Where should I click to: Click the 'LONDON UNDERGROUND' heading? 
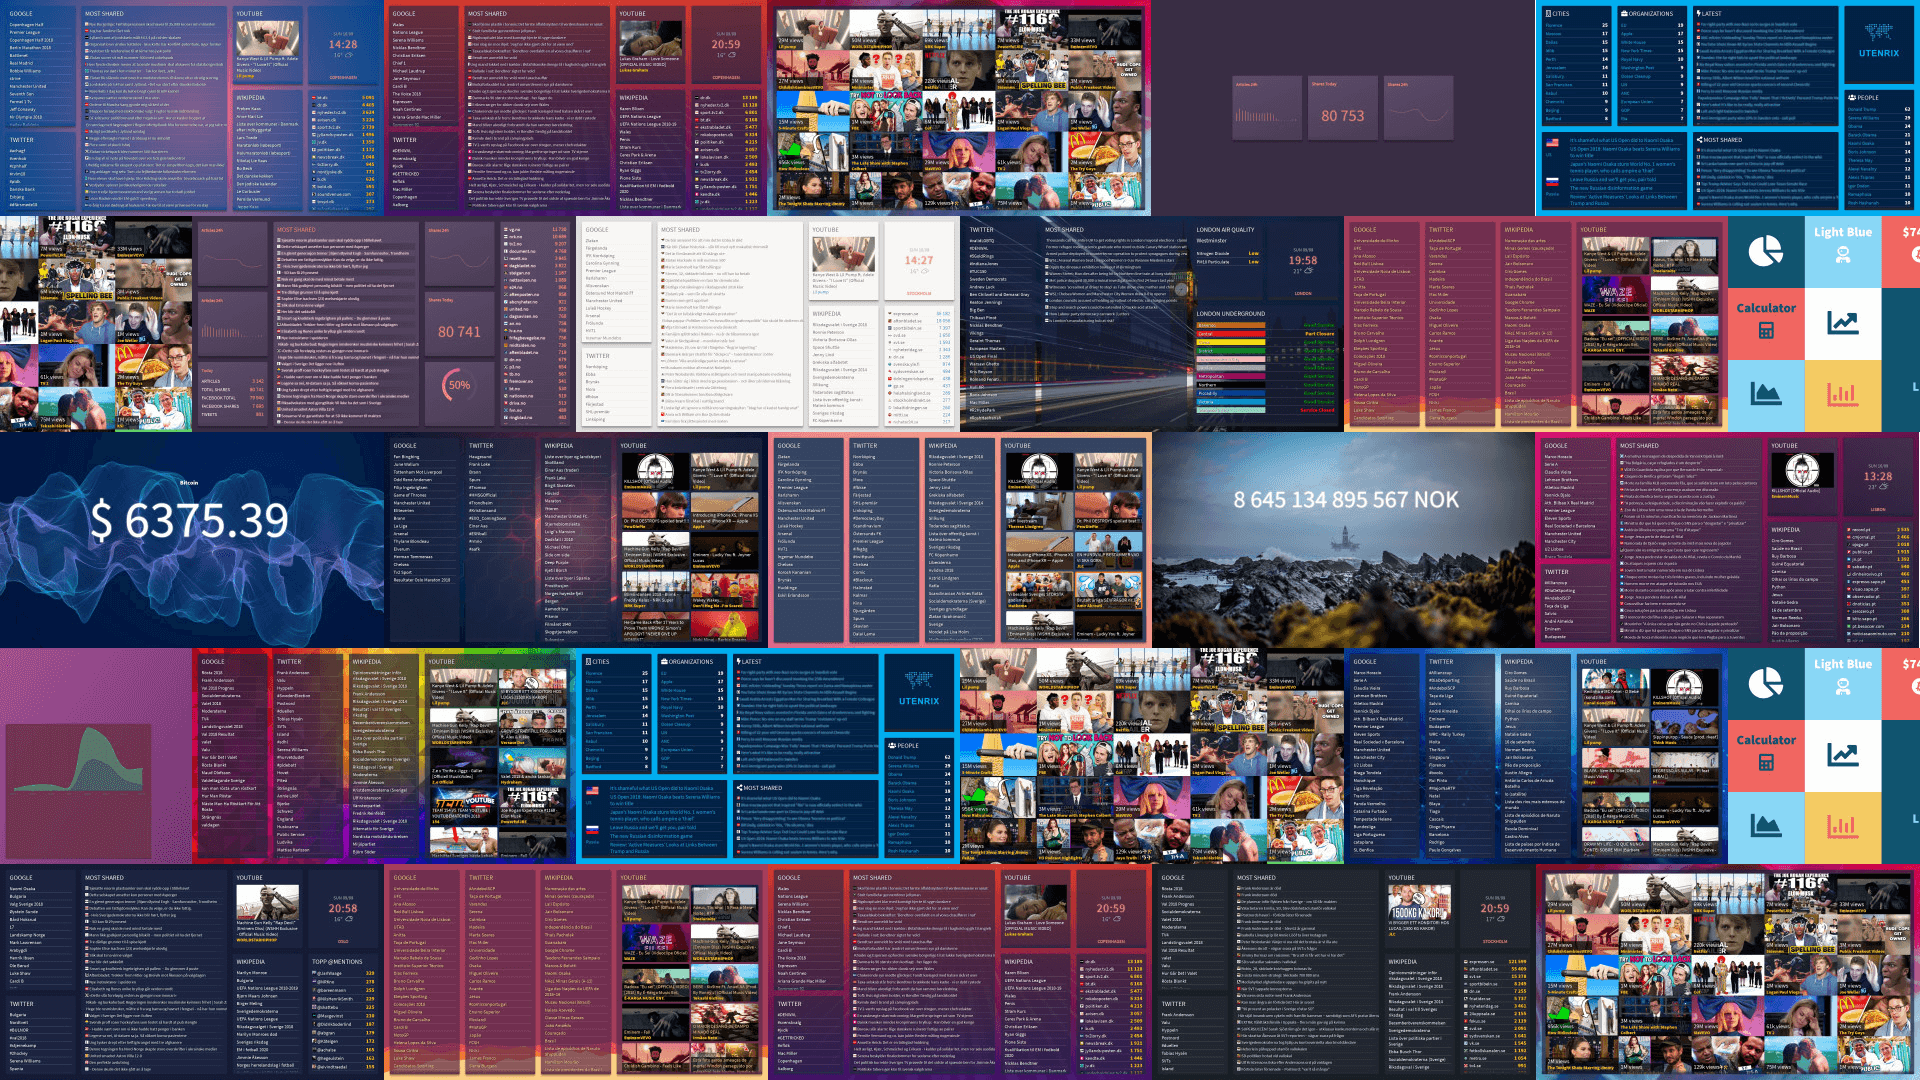[x=1231, y=314]
